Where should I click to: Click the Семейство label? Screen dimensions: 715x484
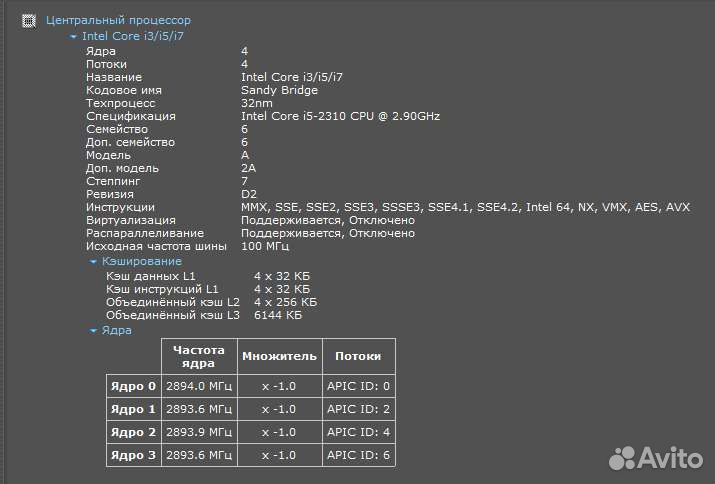click(117, 129)
